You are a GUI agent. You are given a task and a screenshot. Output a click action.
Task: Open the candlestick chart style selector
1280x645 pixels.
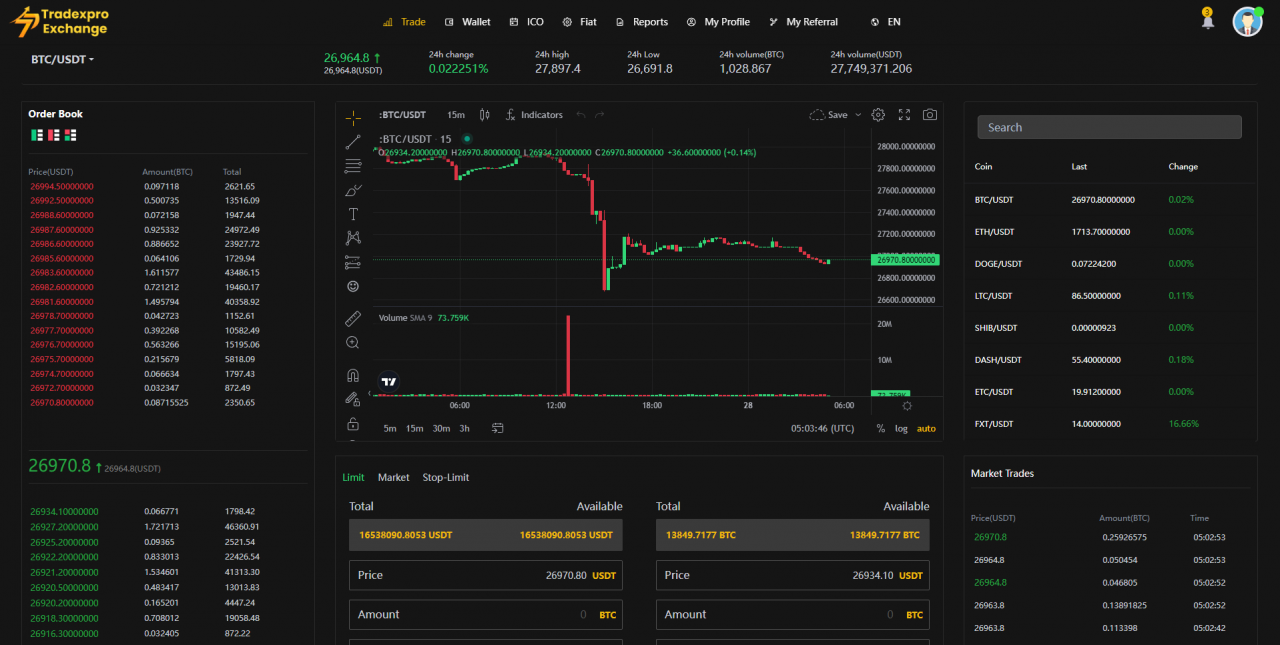[485, 115]
